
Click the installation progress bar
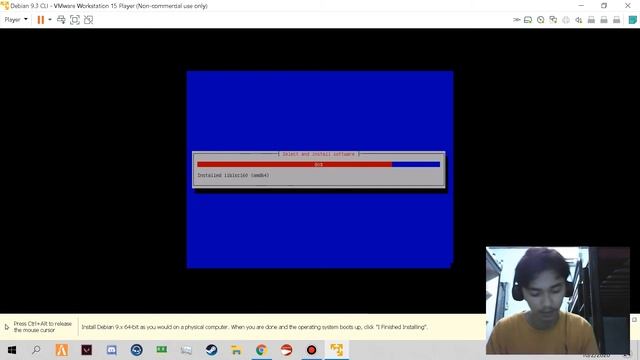318,164
